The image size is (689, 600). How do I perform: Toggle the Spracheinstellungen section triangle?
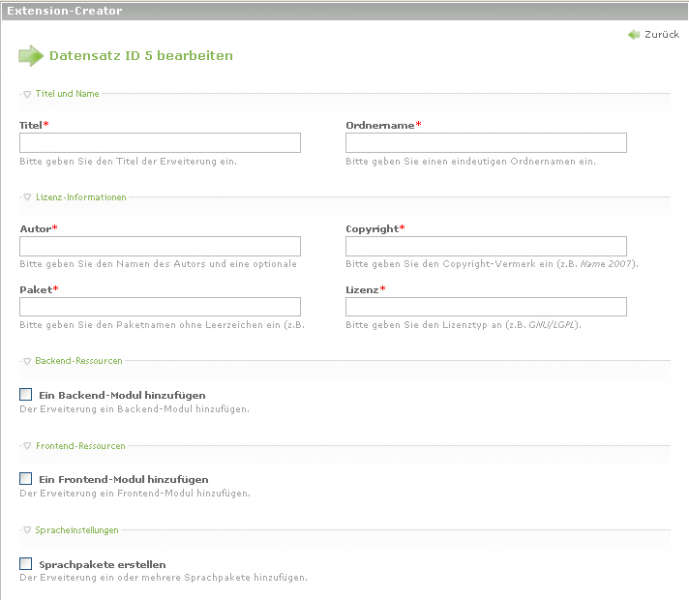point(27,530)
